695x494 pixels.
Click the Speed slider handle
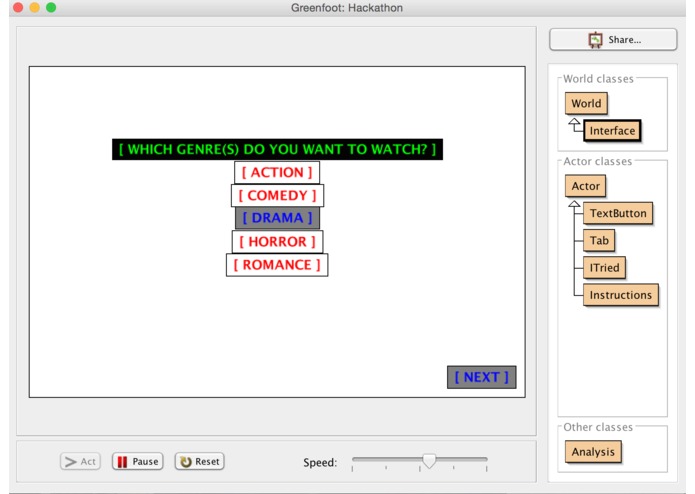[x=429, y=461]
